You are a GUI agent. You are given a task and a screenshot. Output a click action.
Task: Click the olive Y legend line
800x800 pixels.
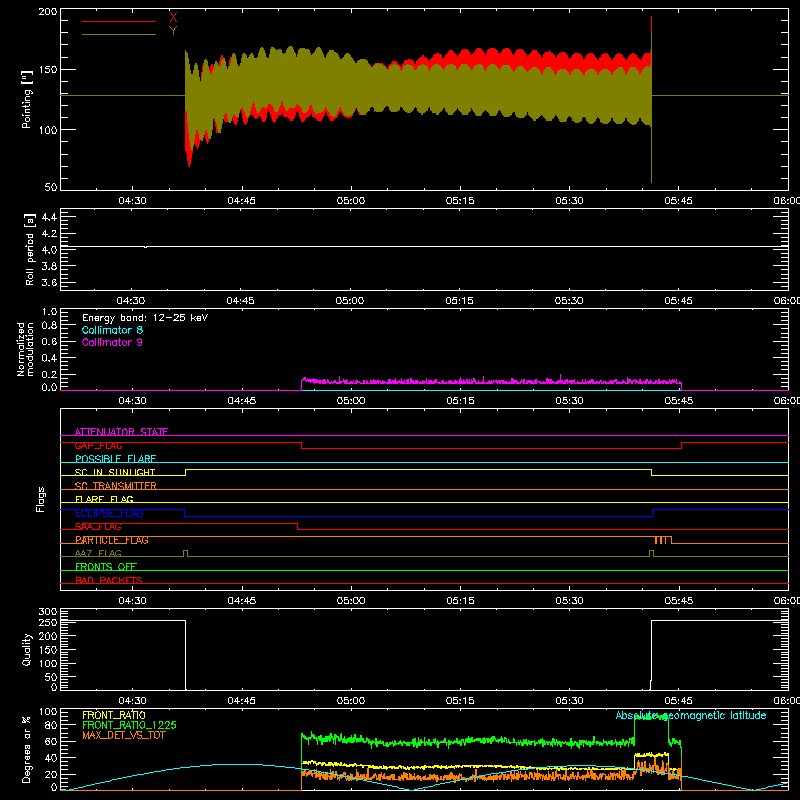[x=119, y=34]
